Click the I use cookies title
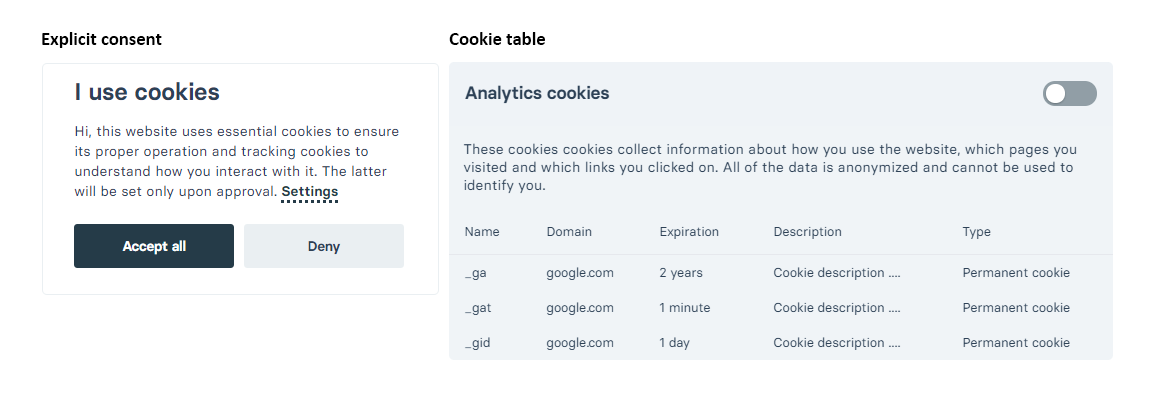Viewport: 1160px width, 394px height. pos(147,92)
